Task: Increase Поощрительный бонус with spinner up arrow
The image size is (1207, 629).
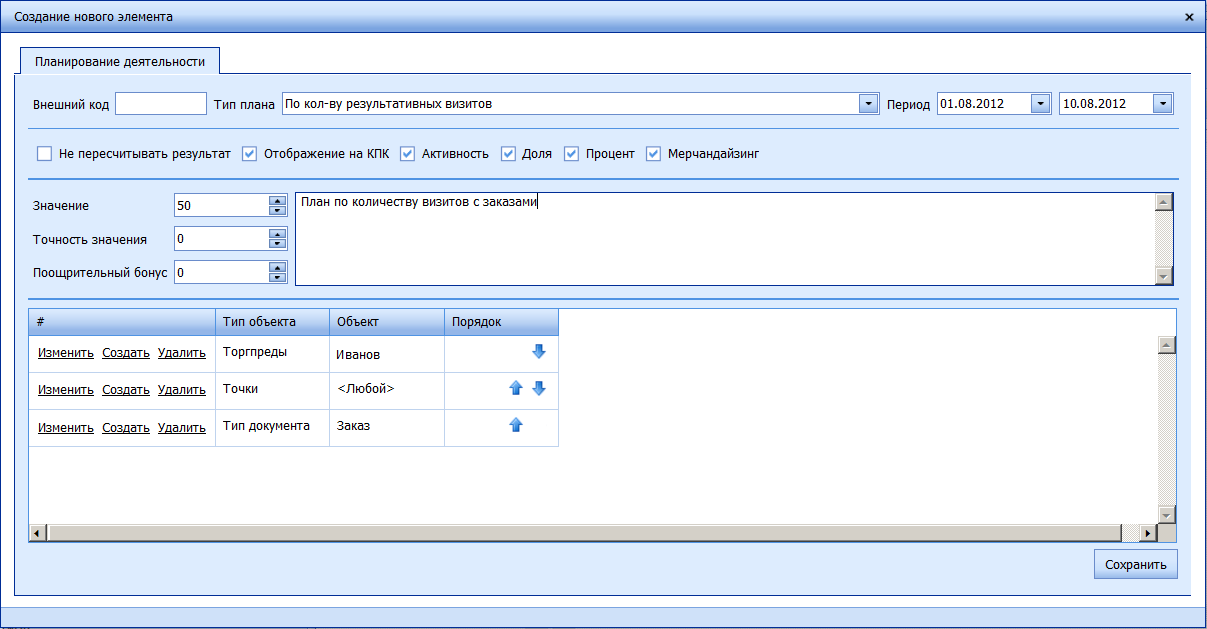Action: [x=278, y=267]
